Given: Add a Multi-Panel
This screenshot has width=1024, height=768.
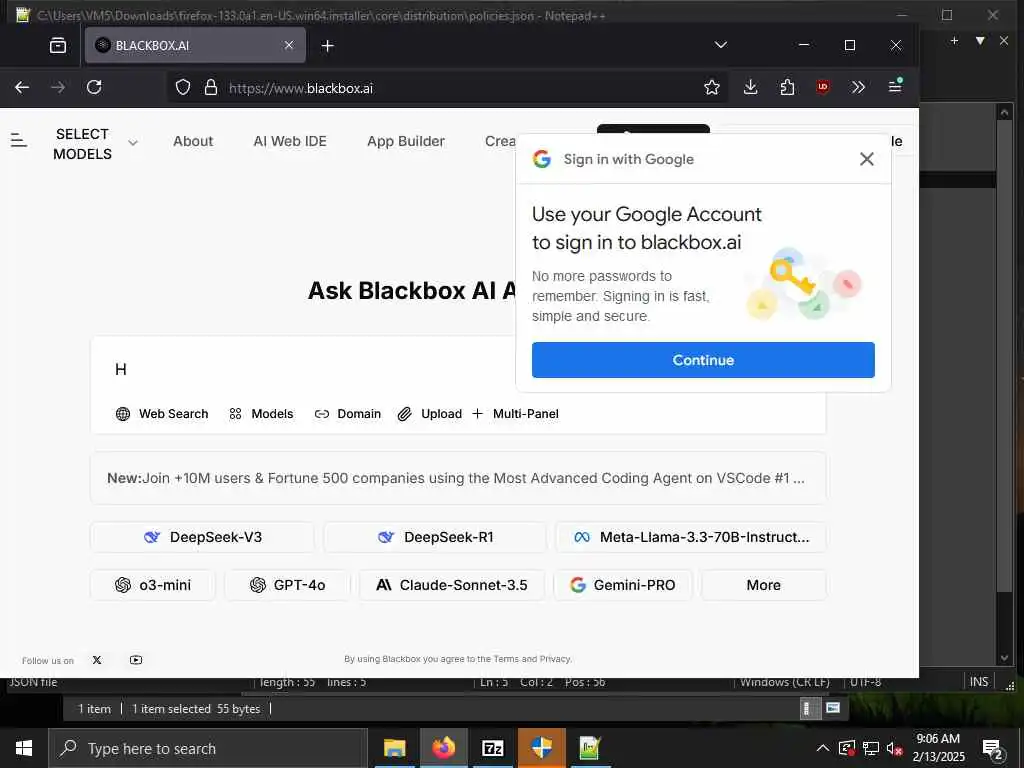Looking at the screenshot, I should coord(515,414).
